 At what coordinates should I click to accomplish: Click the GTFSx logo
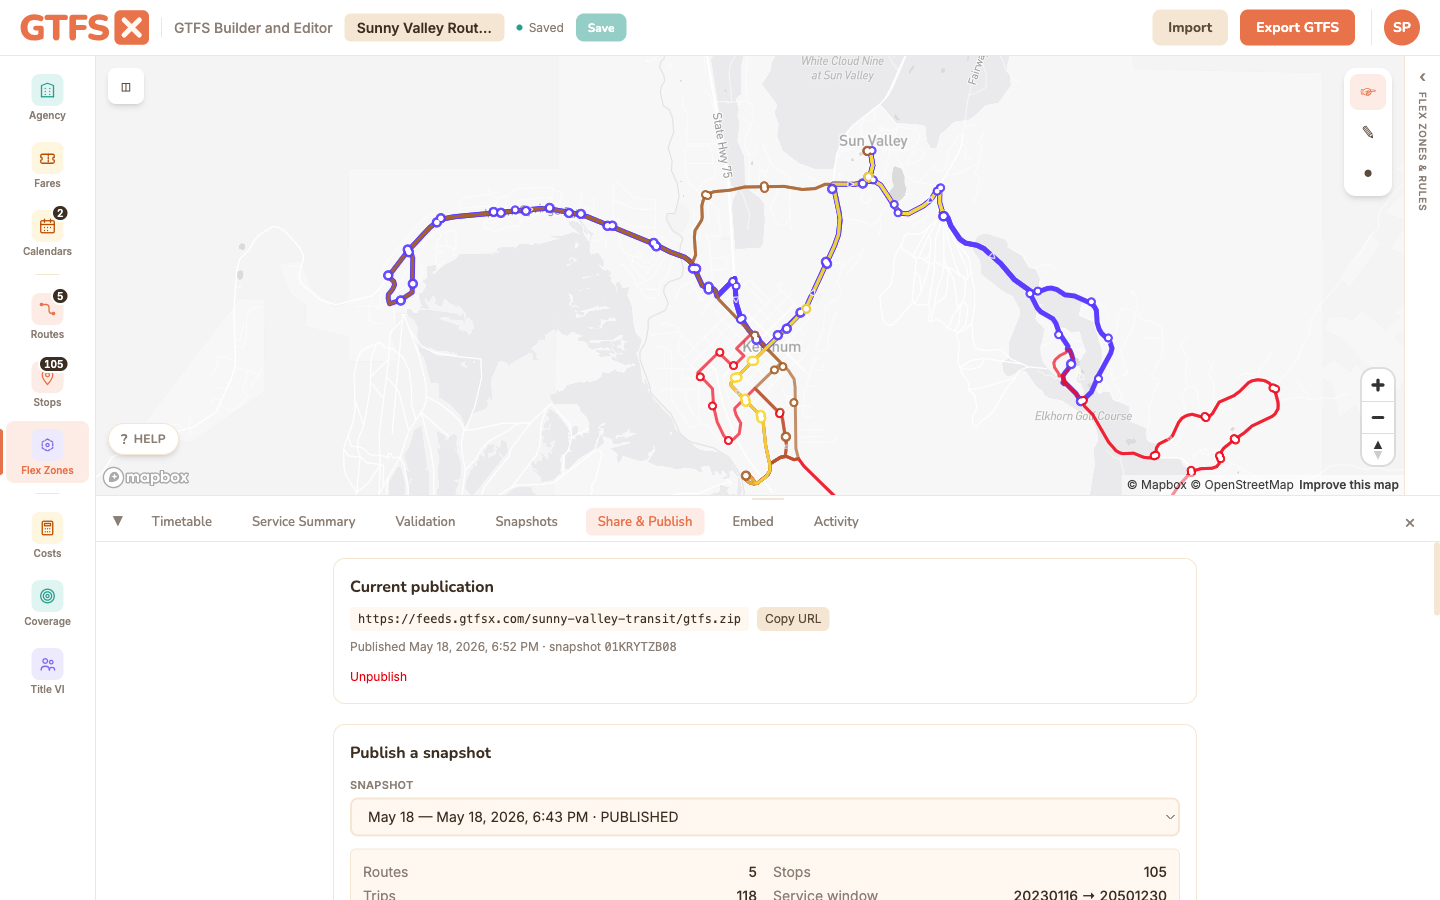point(84,28)
